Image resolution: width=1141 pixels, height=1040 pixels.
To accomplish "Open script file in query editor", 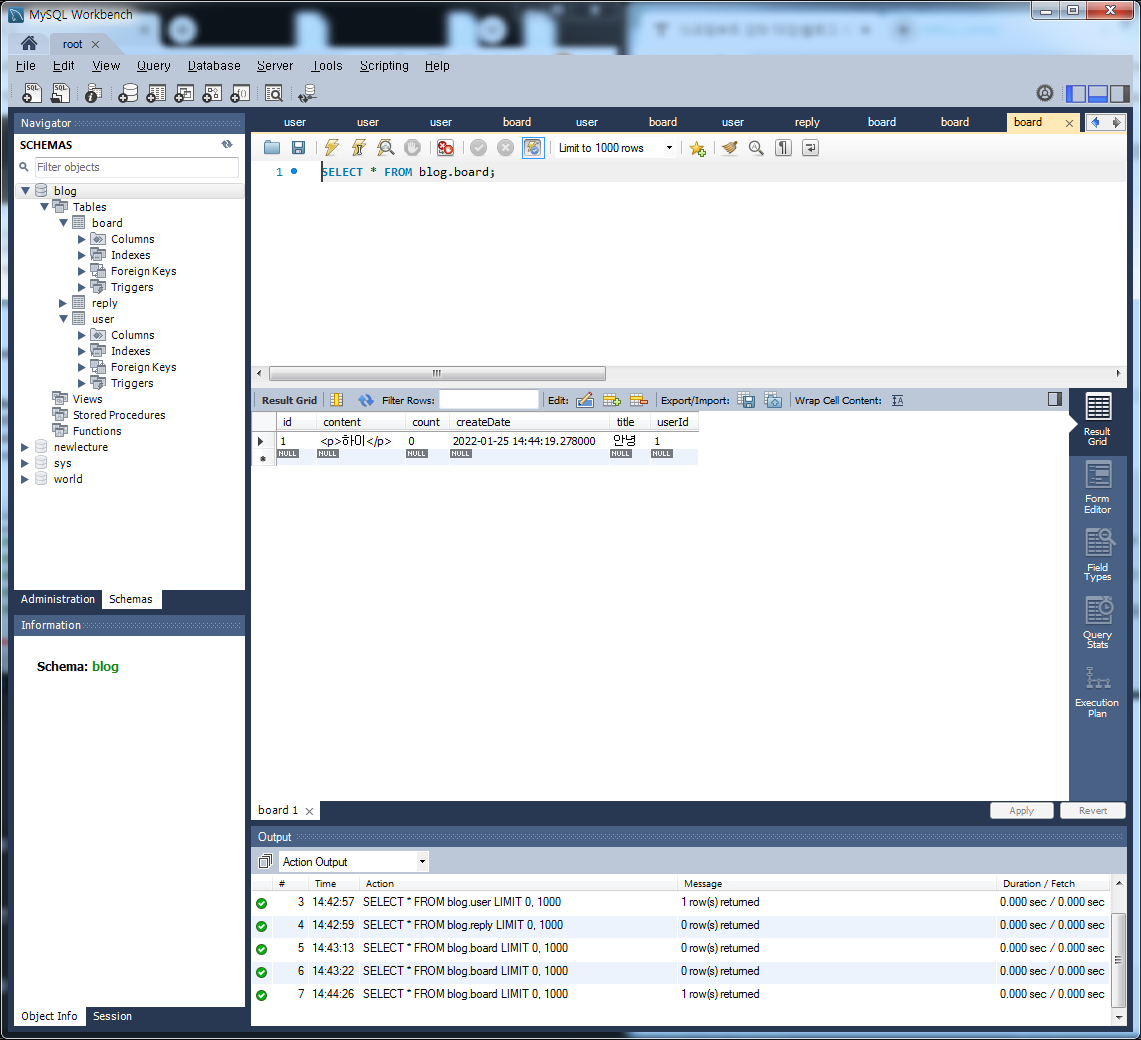I will 272,148.
